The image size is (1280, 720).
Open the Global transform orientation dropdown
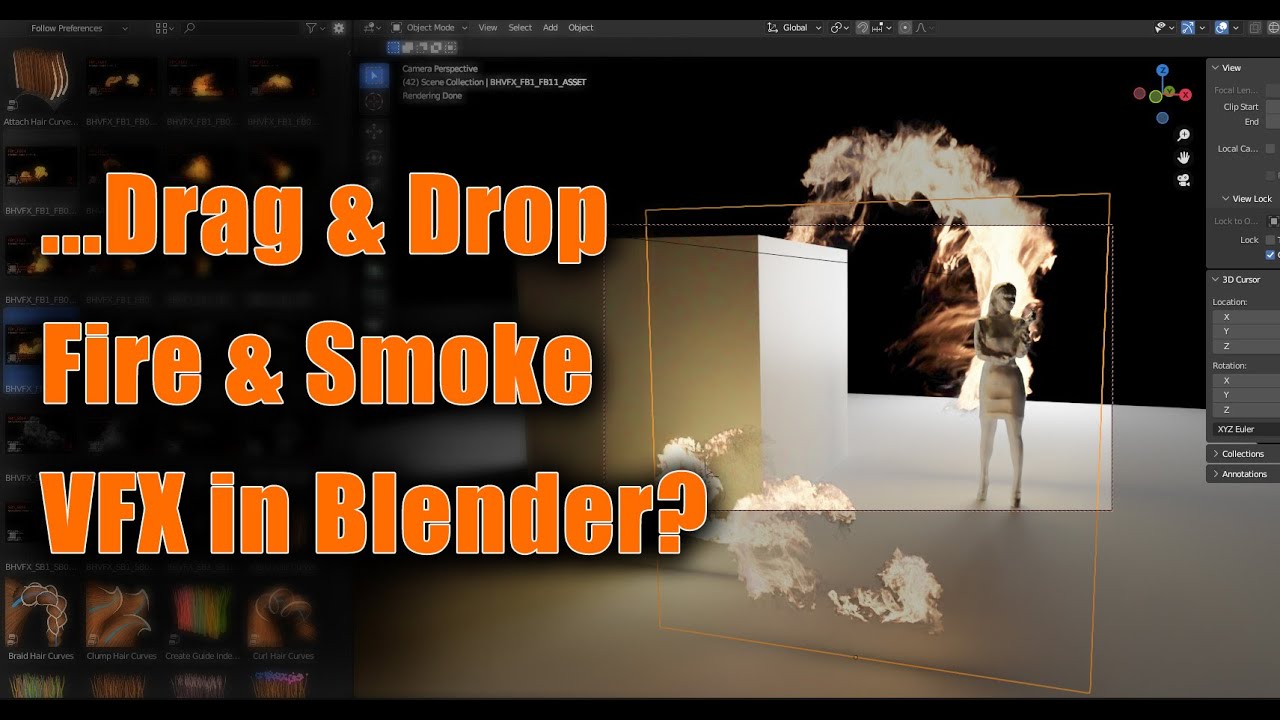tap(794, 28)
